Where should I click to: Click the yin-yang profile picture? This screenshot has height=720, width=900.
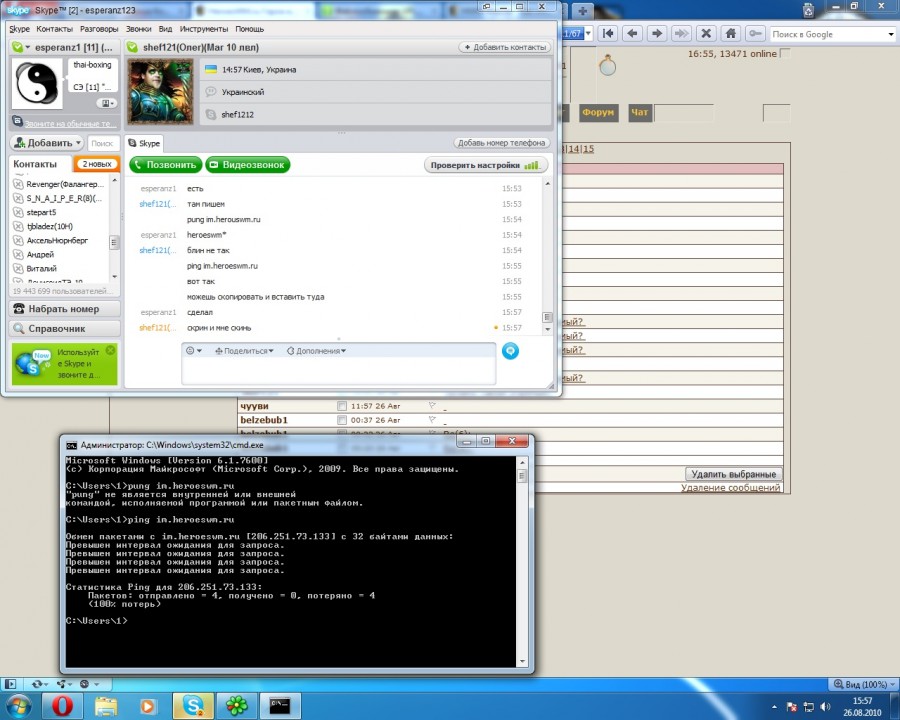37,84
